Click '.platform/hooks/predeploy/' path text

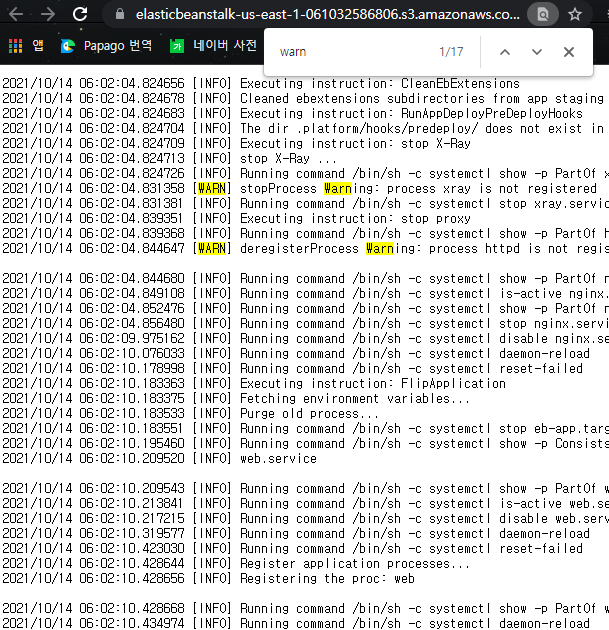(387, 129)
